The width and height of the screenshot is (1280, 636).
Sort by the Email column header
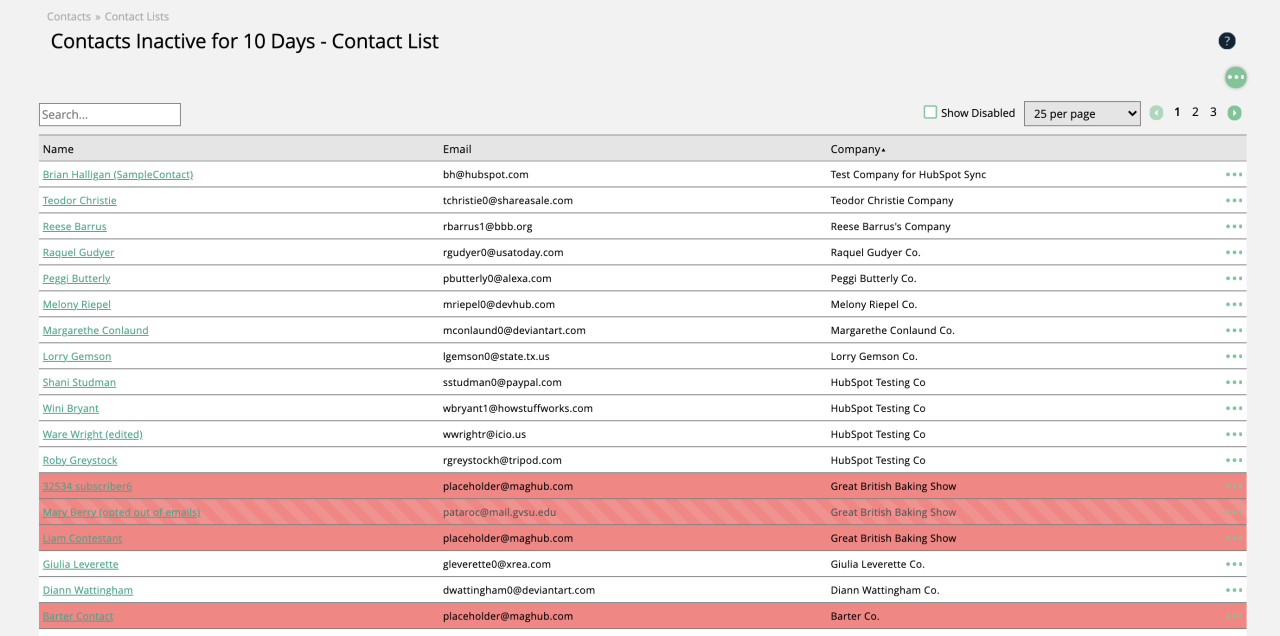click(x=457, y=149)
